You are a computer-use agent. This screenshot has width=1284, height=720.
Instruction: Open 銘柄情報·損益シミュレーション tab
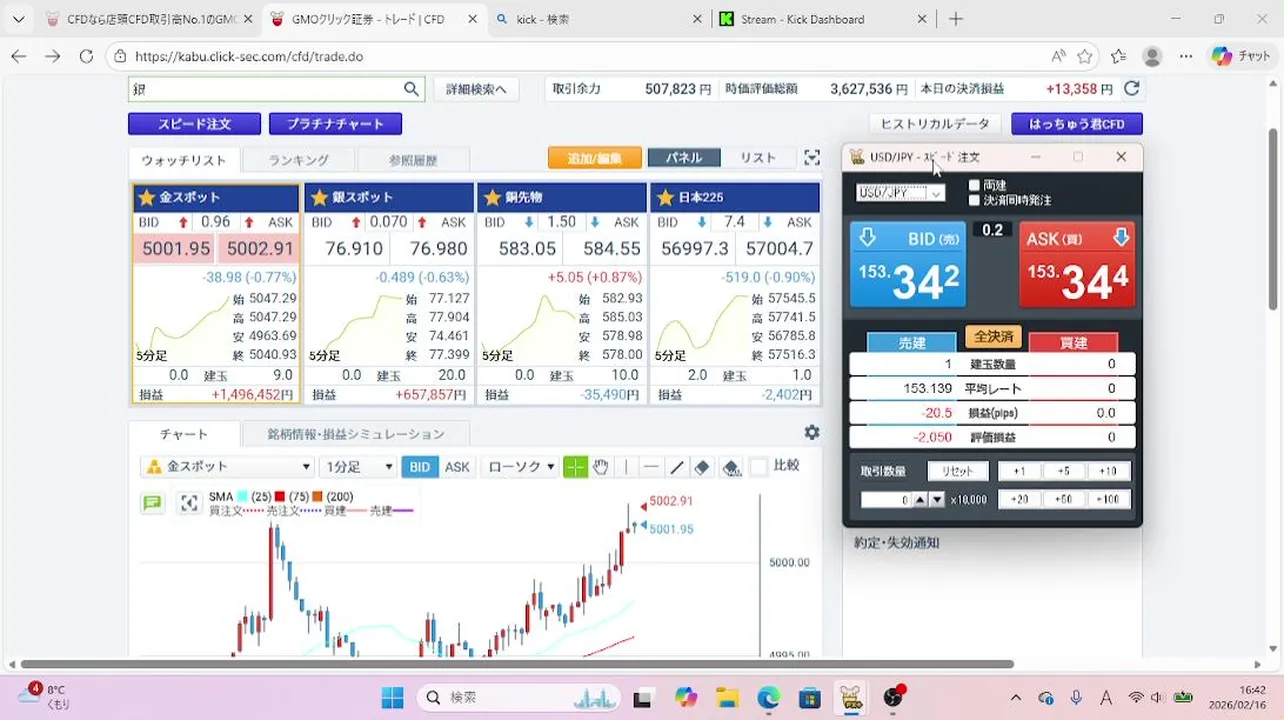click(356, 434)
